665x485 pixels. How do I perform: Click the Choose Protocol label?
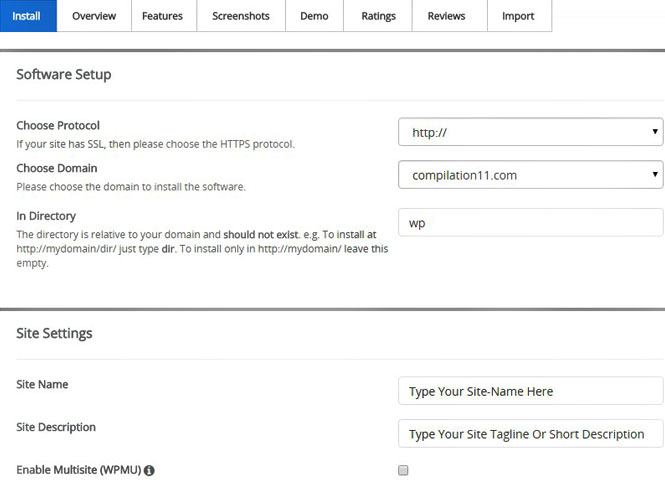(58, 126)
